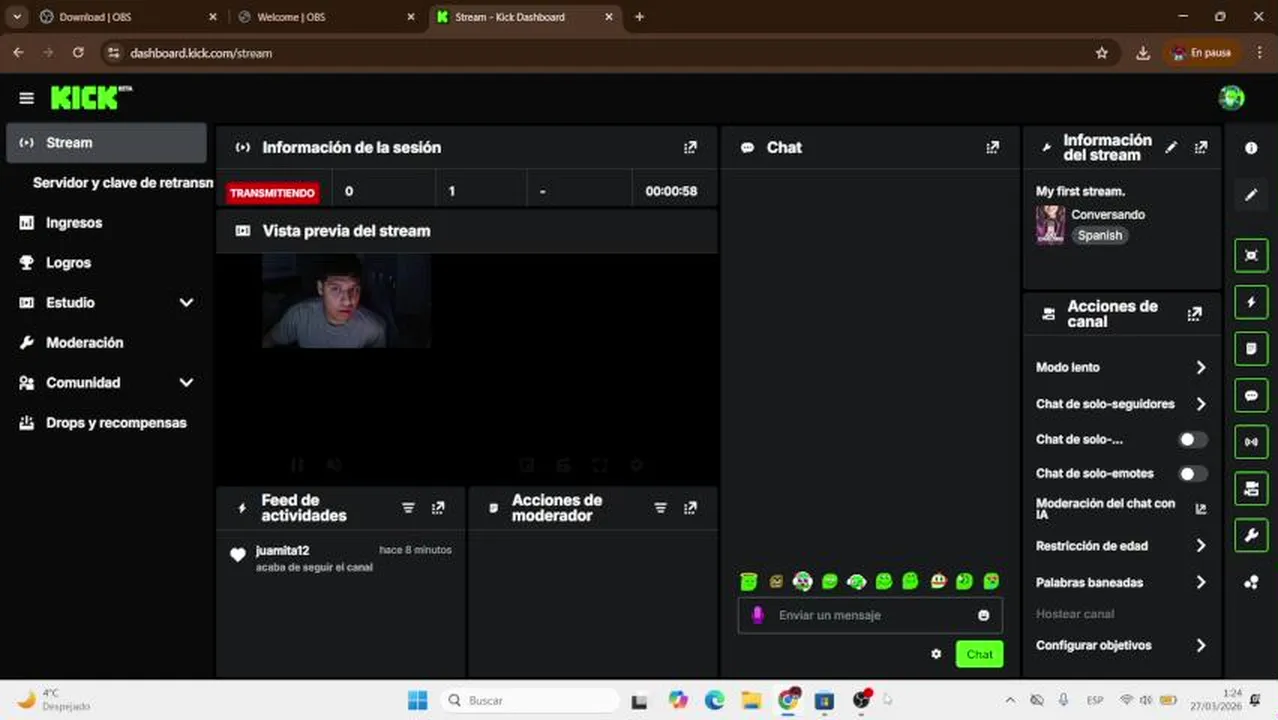This screenshot has height=720, width=1278.
Task: Switch to the Welcome | OBS tab
Action: (326, 17)
